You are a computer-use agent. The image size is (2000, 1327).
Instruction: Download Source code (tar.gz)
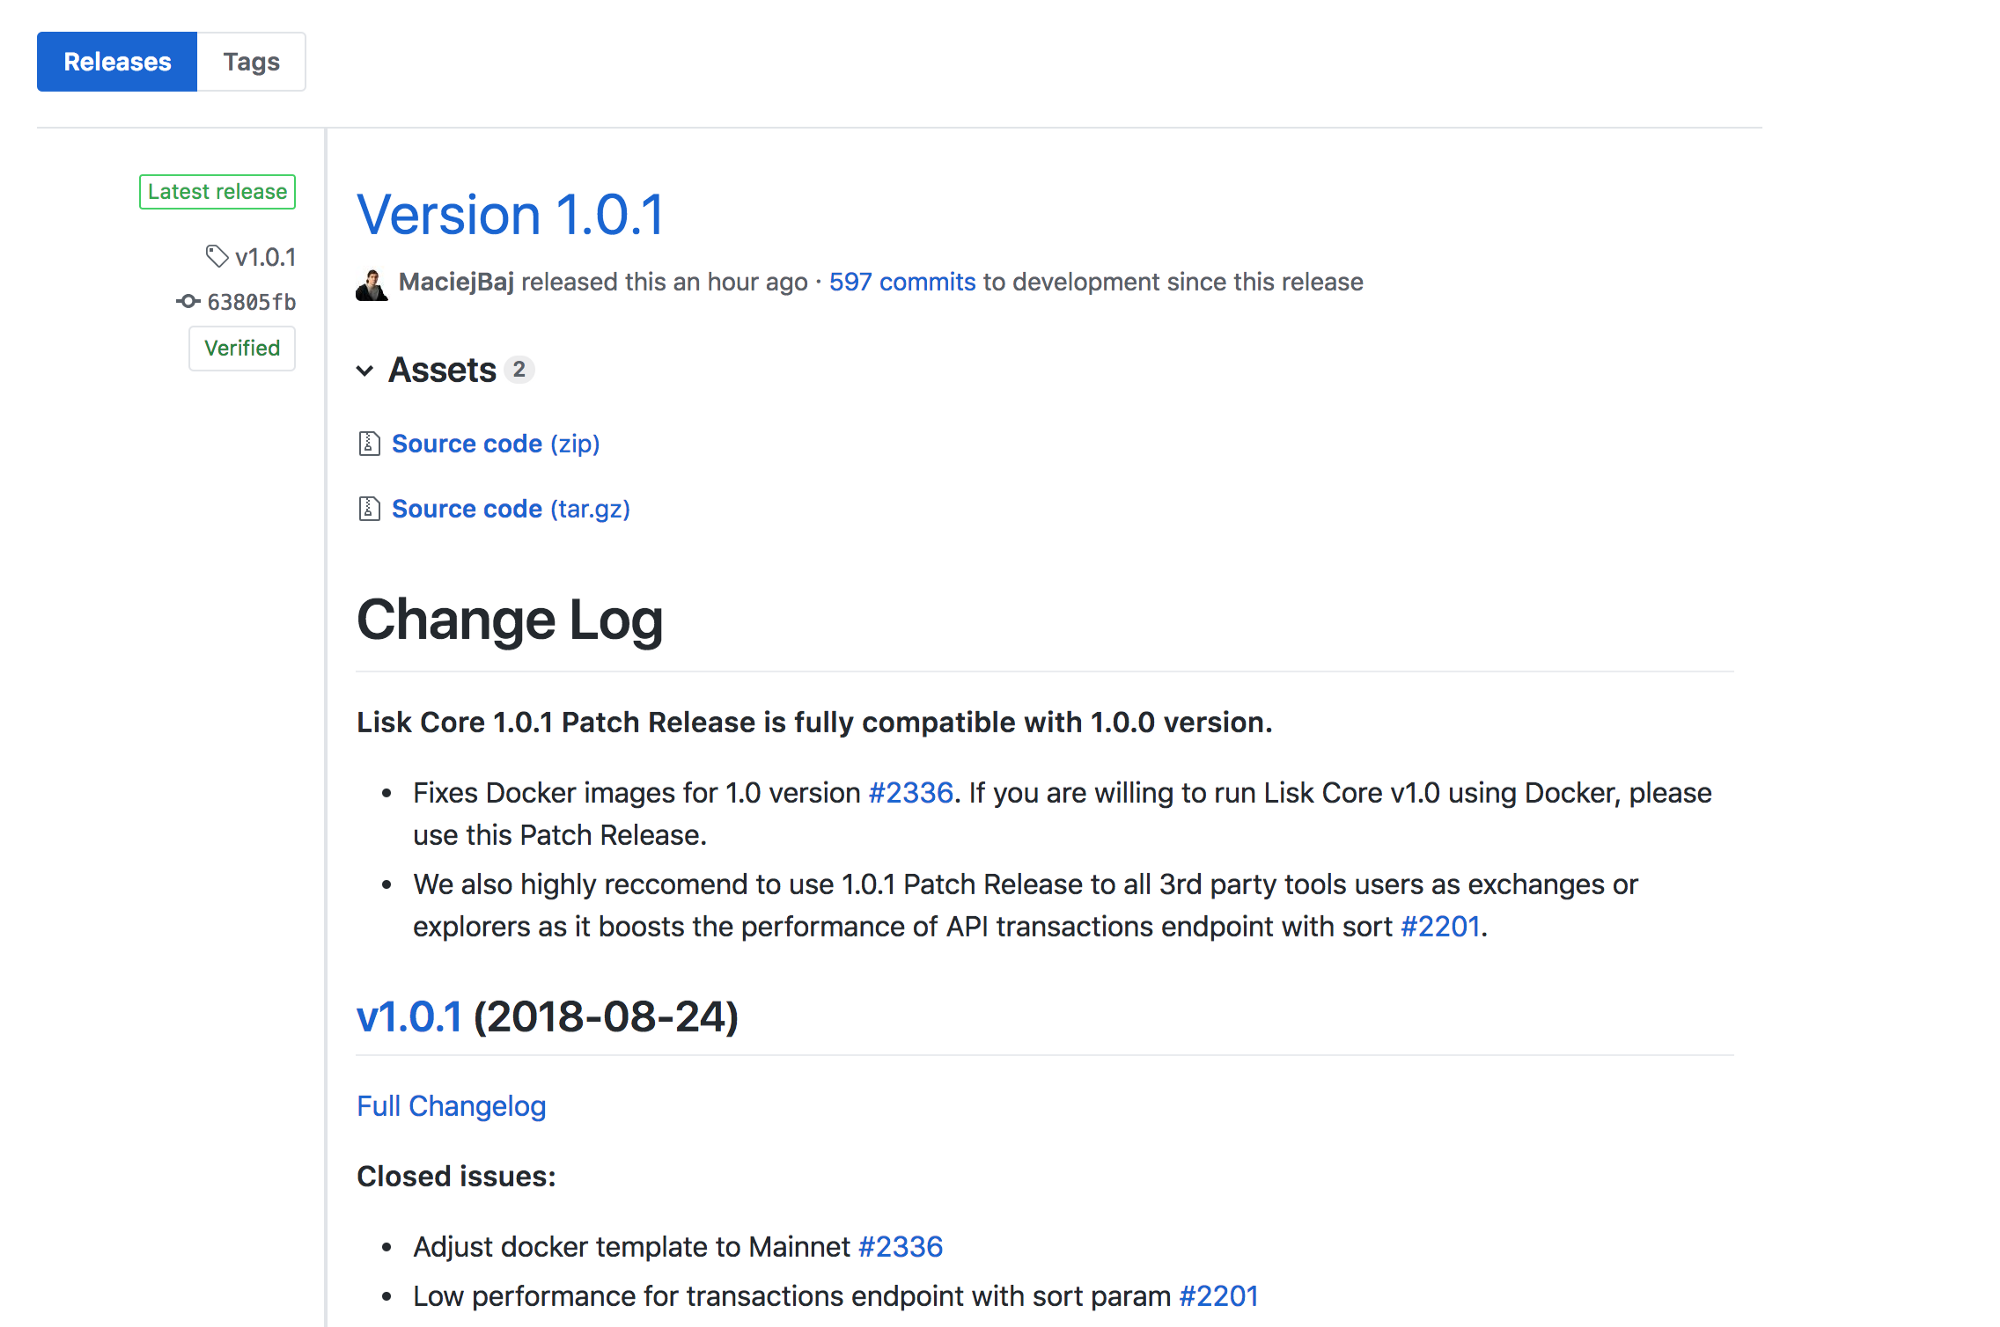pos(510,509)
